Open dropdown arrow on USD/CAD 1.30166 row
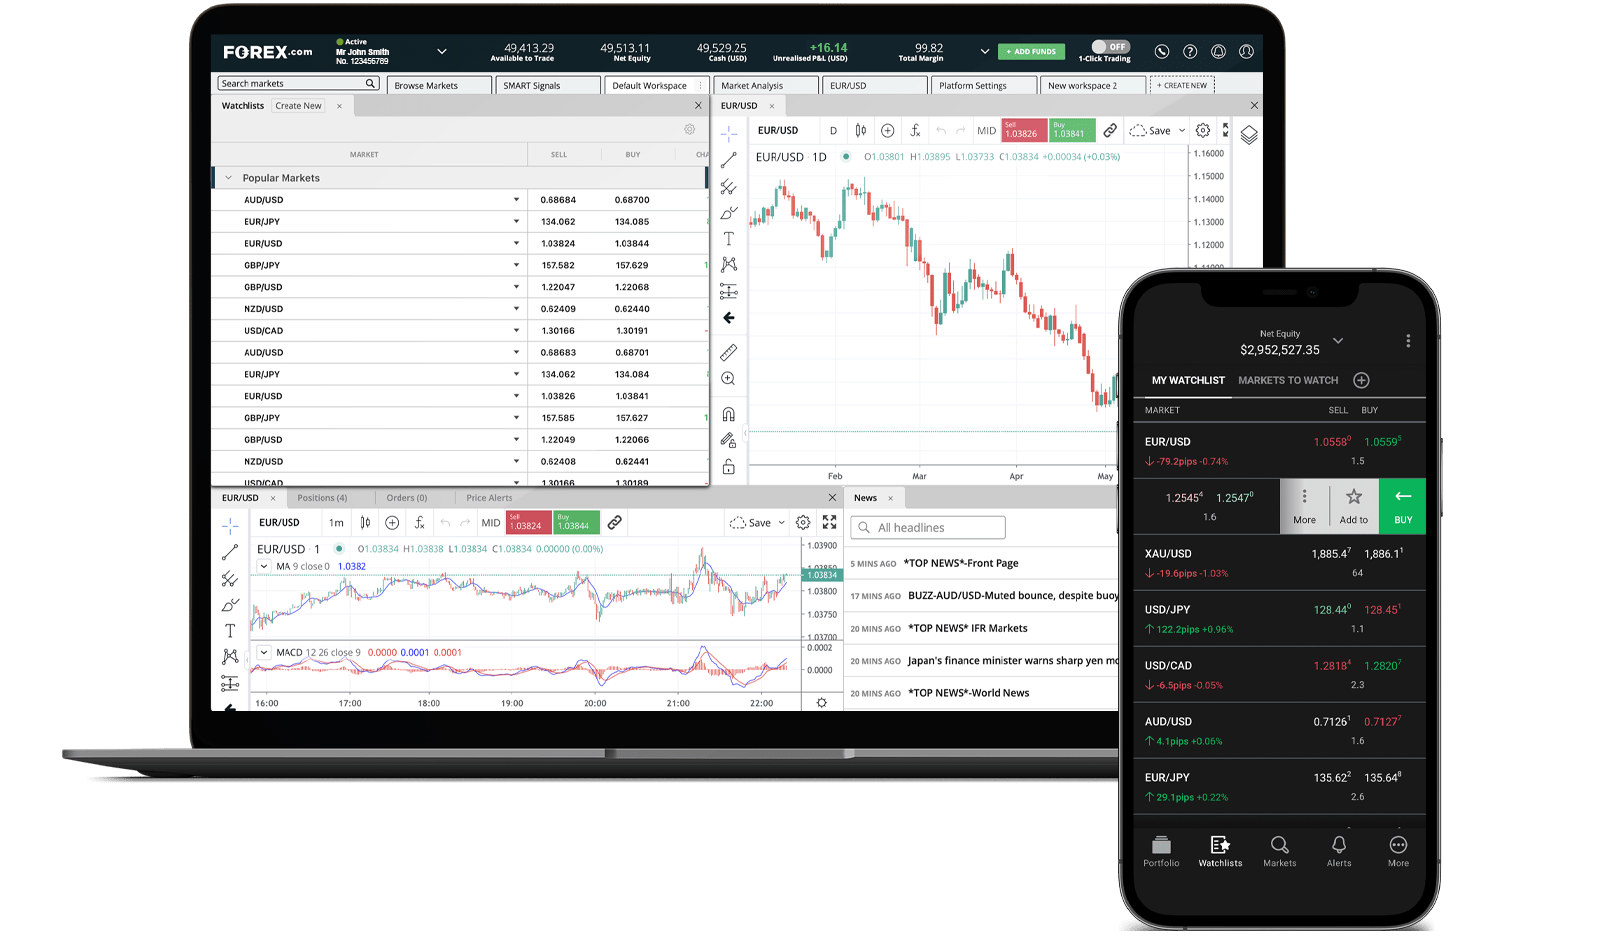Viewport: 1603px width, 940px height. point(517,330)
